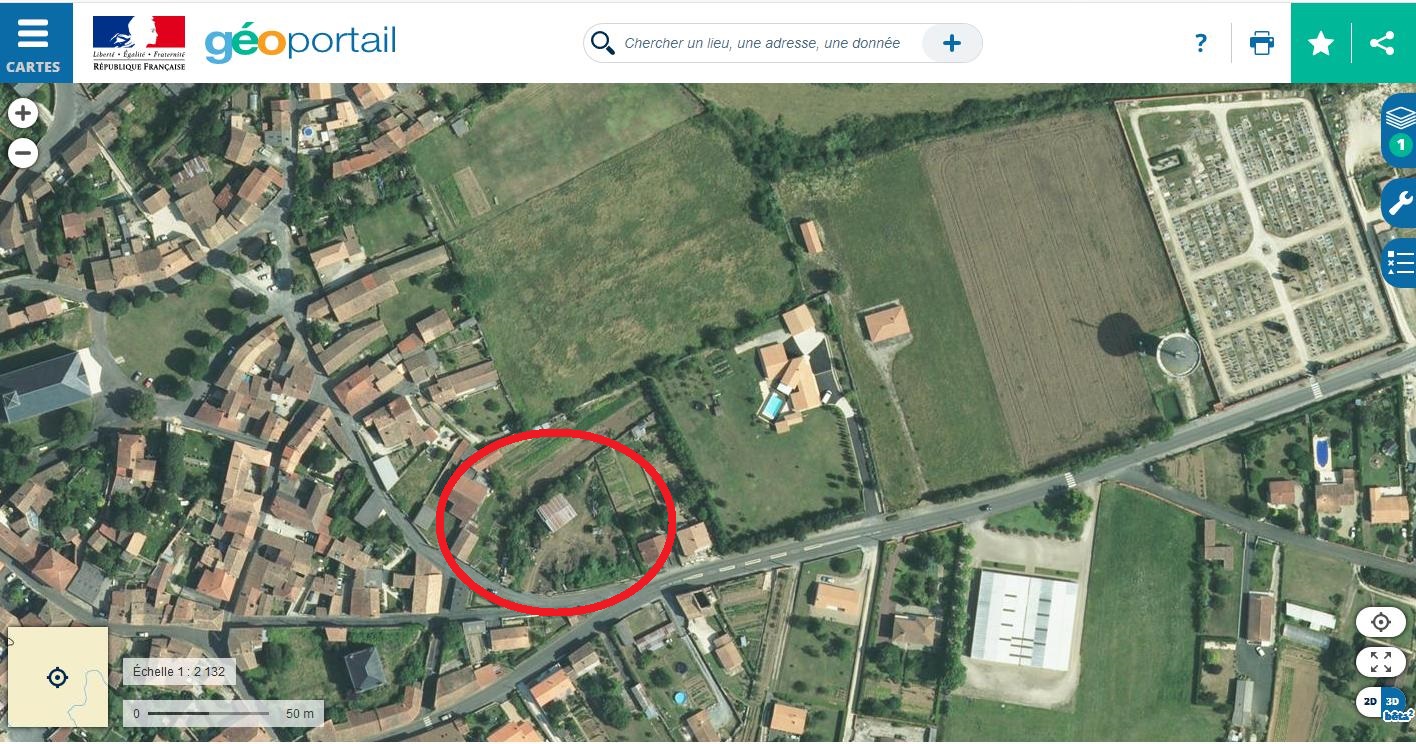The image size is (1416, 744).
Task: Click the share icon
Action: pos(1383,43)
